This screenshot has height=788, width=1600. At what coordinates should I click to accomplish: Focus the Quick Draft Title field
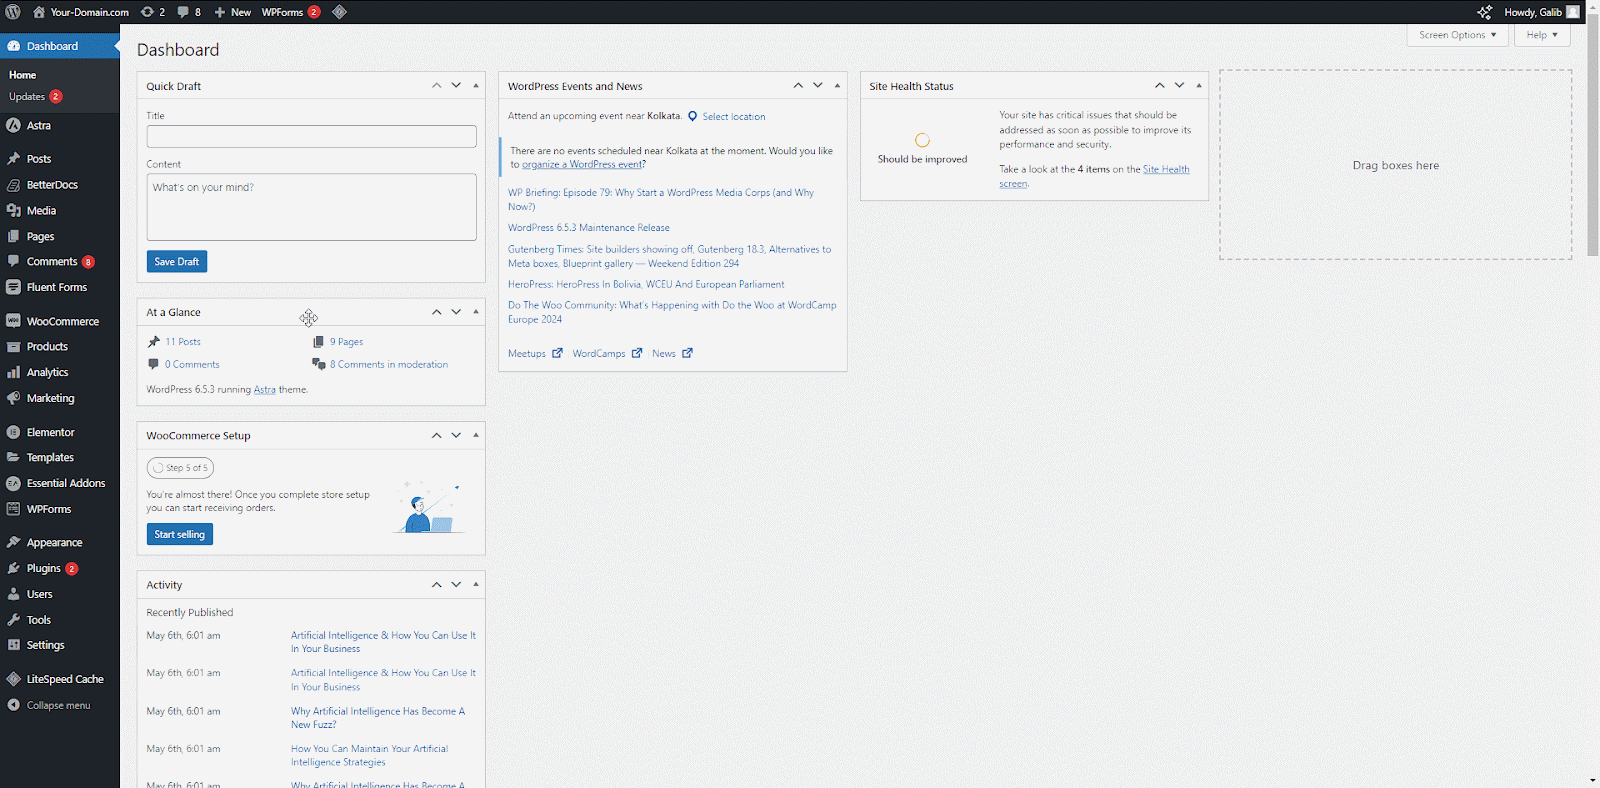coord(312,137)
